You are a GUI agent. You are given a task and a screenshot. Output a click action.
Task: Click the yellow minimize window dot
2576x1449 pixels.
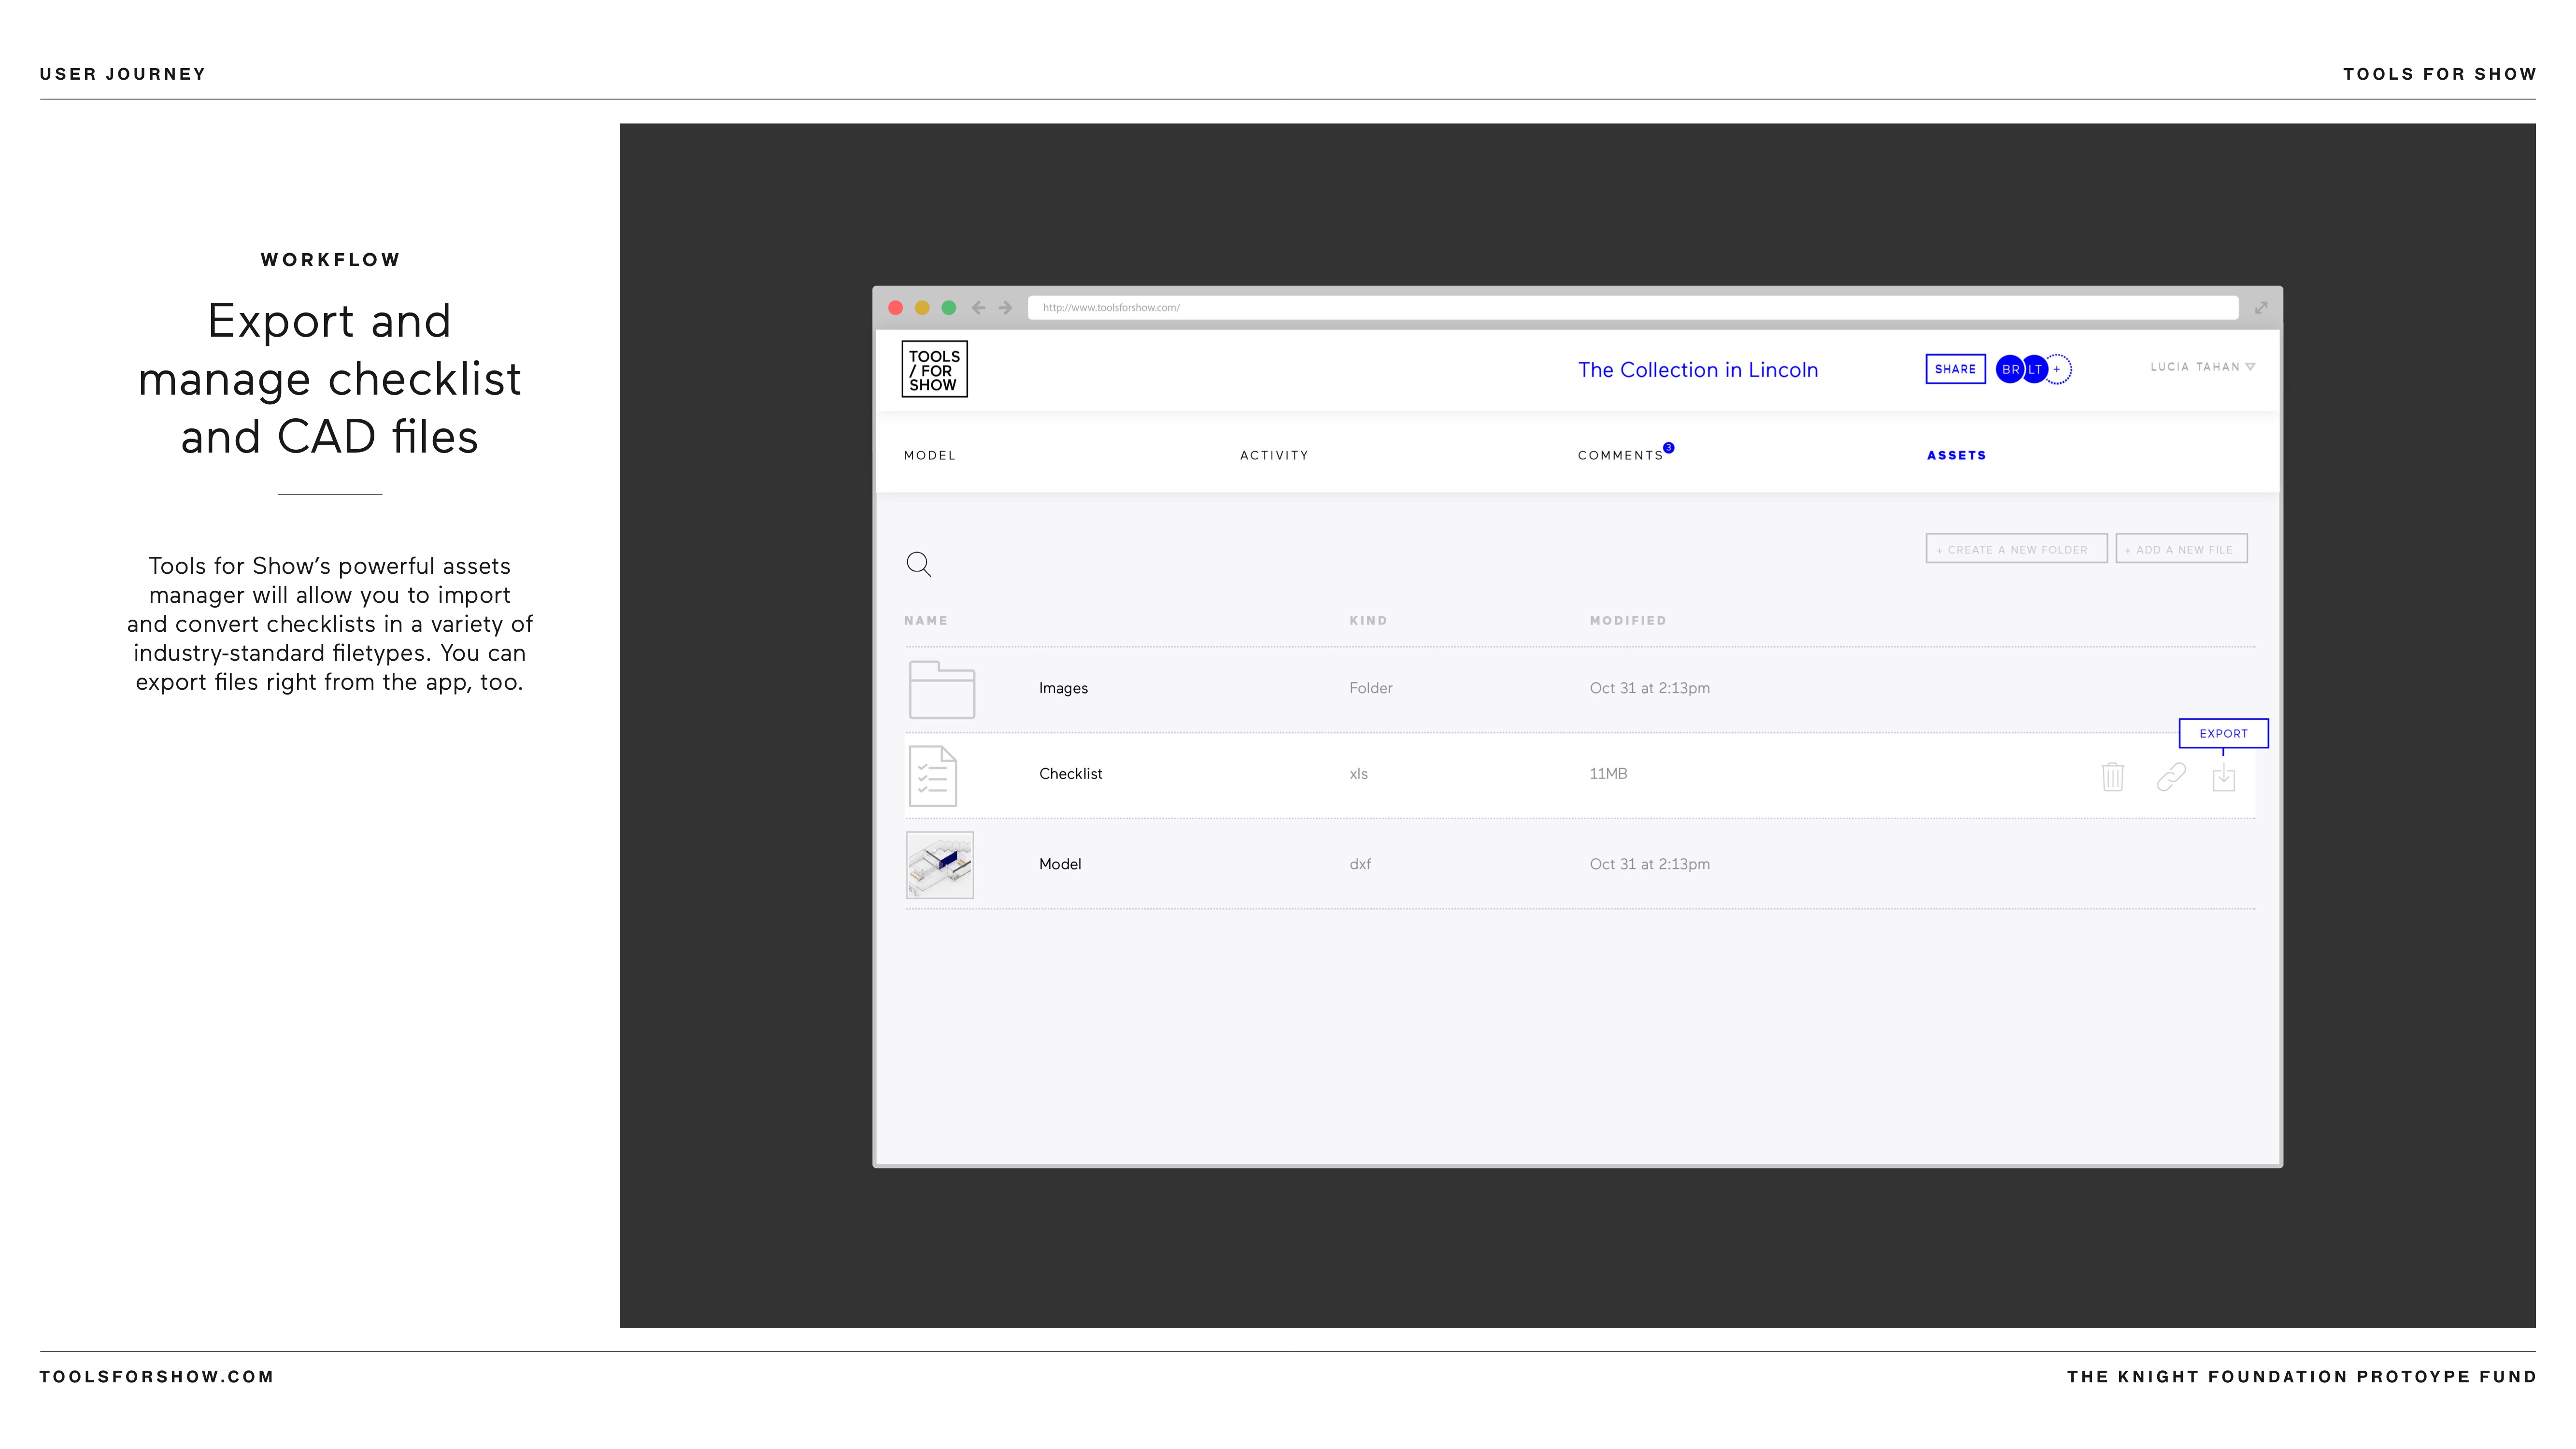click(922, 308)
